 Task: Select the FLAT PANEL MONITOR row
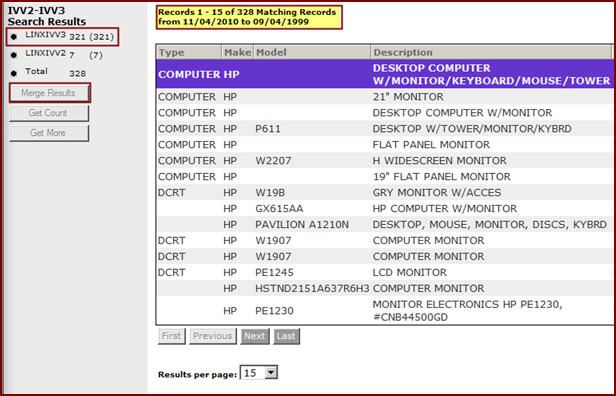(x=385, y=145)
